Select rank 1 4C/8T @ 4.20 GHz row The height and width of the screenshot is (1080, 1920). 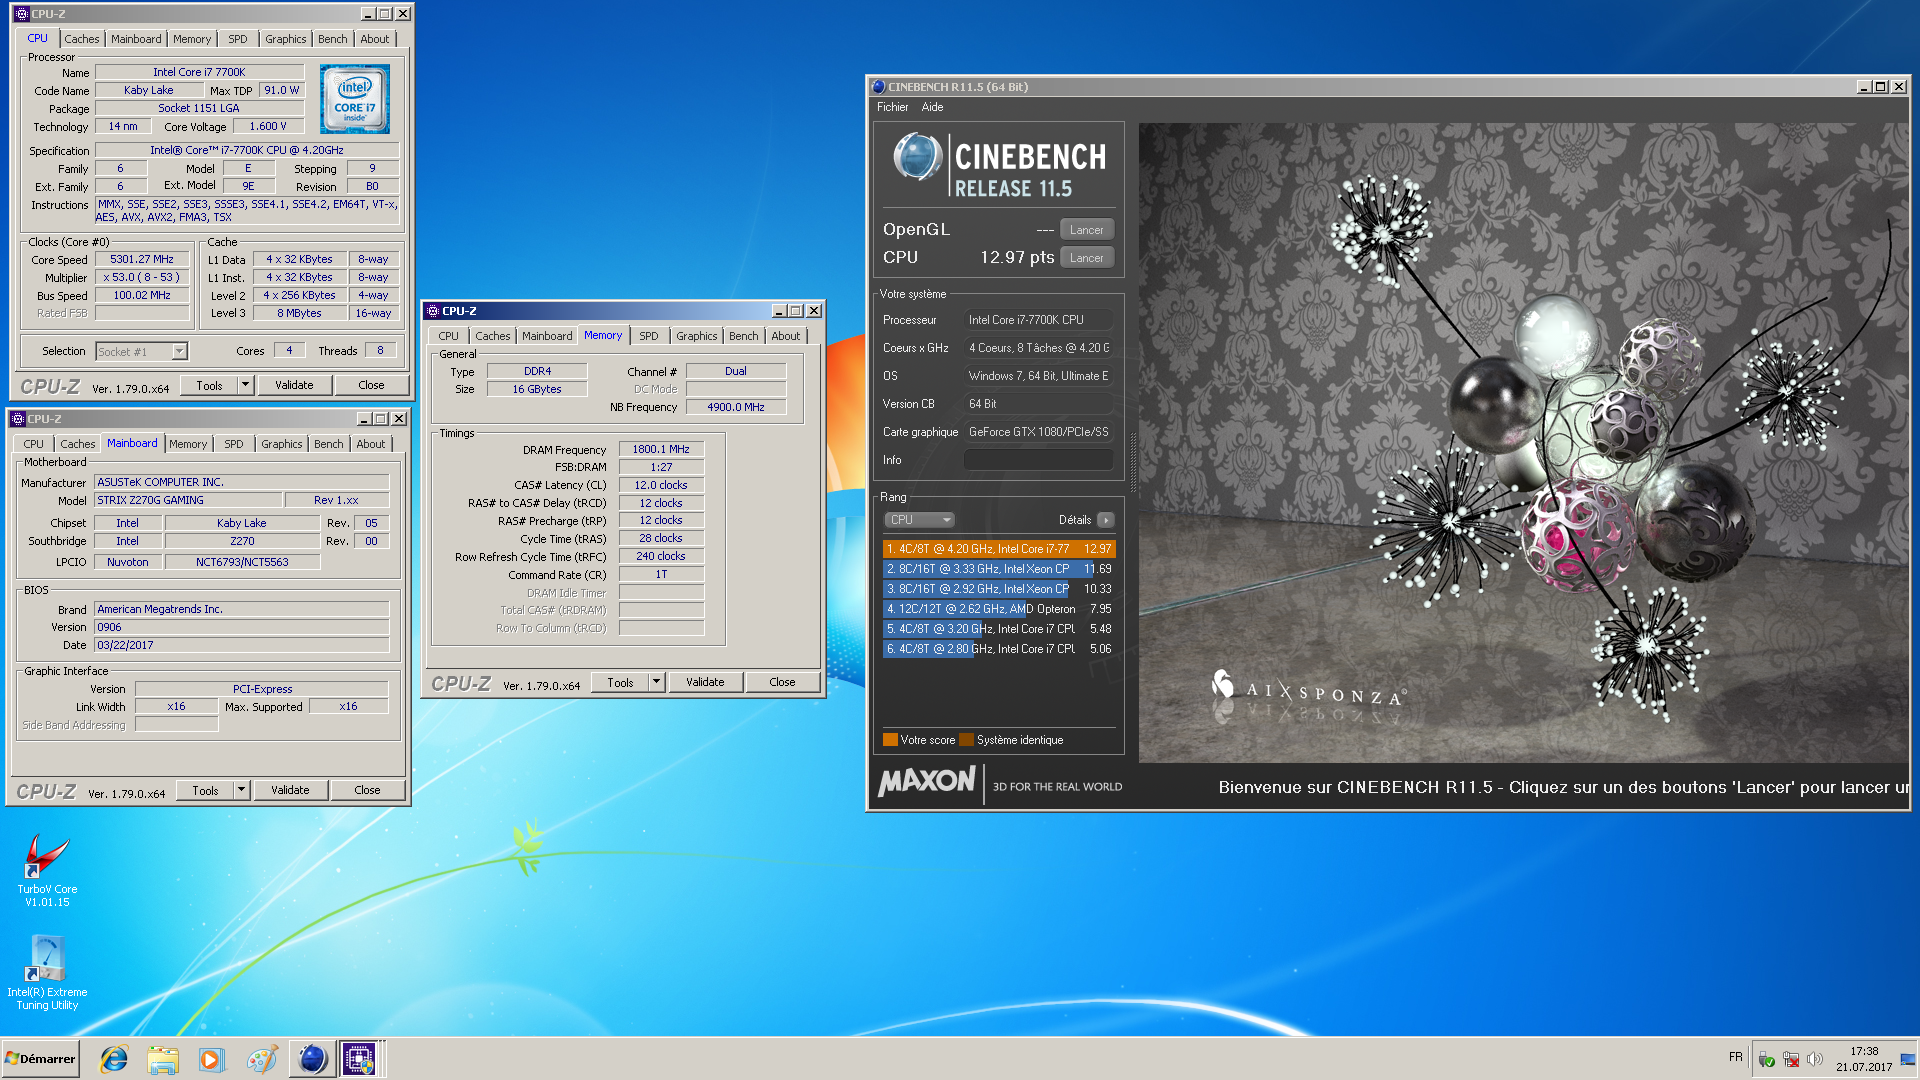click(998, 549)
